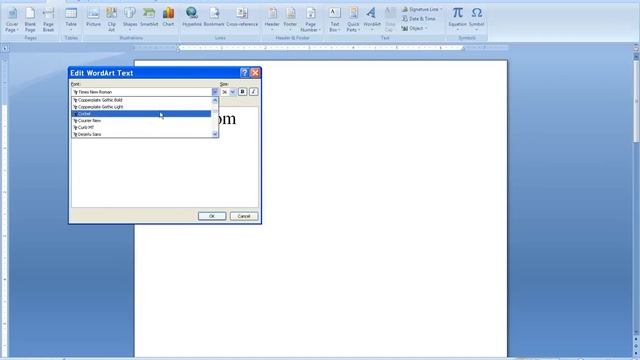Image resolution: width=640 pixels, height=360 pixels.
Task: Open the Header gallery
Action: click(272, 20)
